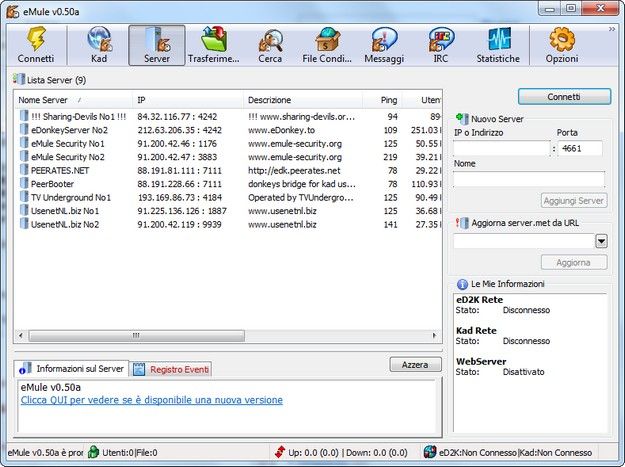
Task: Click the status bar up/down arrows icon
Action: [280, 452]
